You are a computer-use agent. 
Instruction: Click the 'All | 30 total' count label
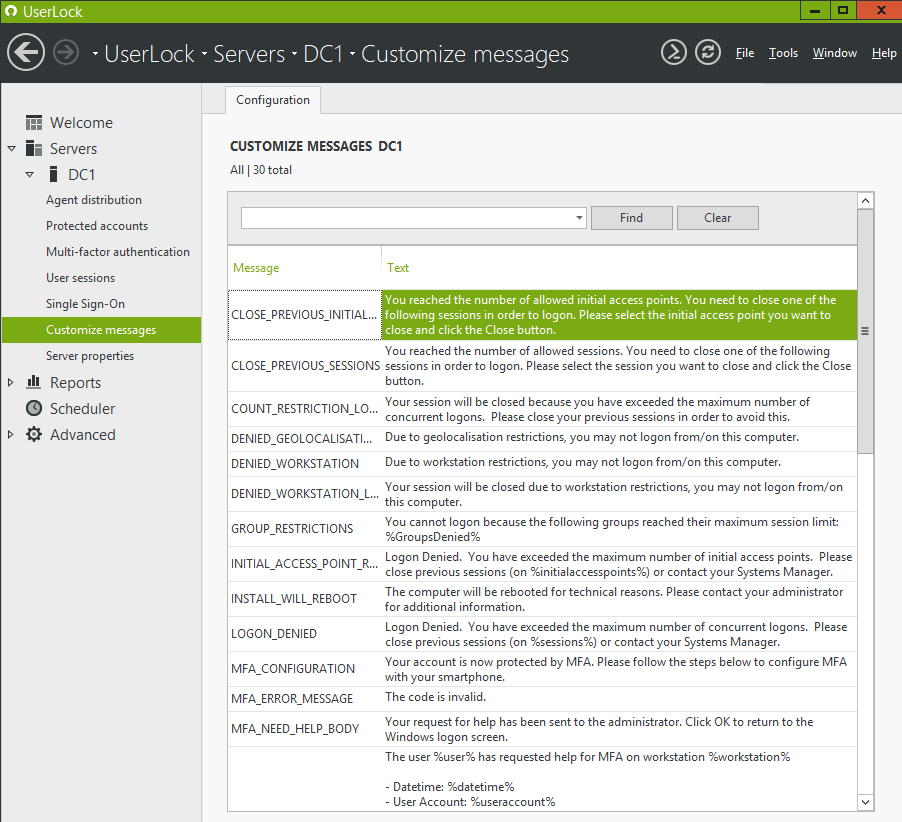(261, 170)
